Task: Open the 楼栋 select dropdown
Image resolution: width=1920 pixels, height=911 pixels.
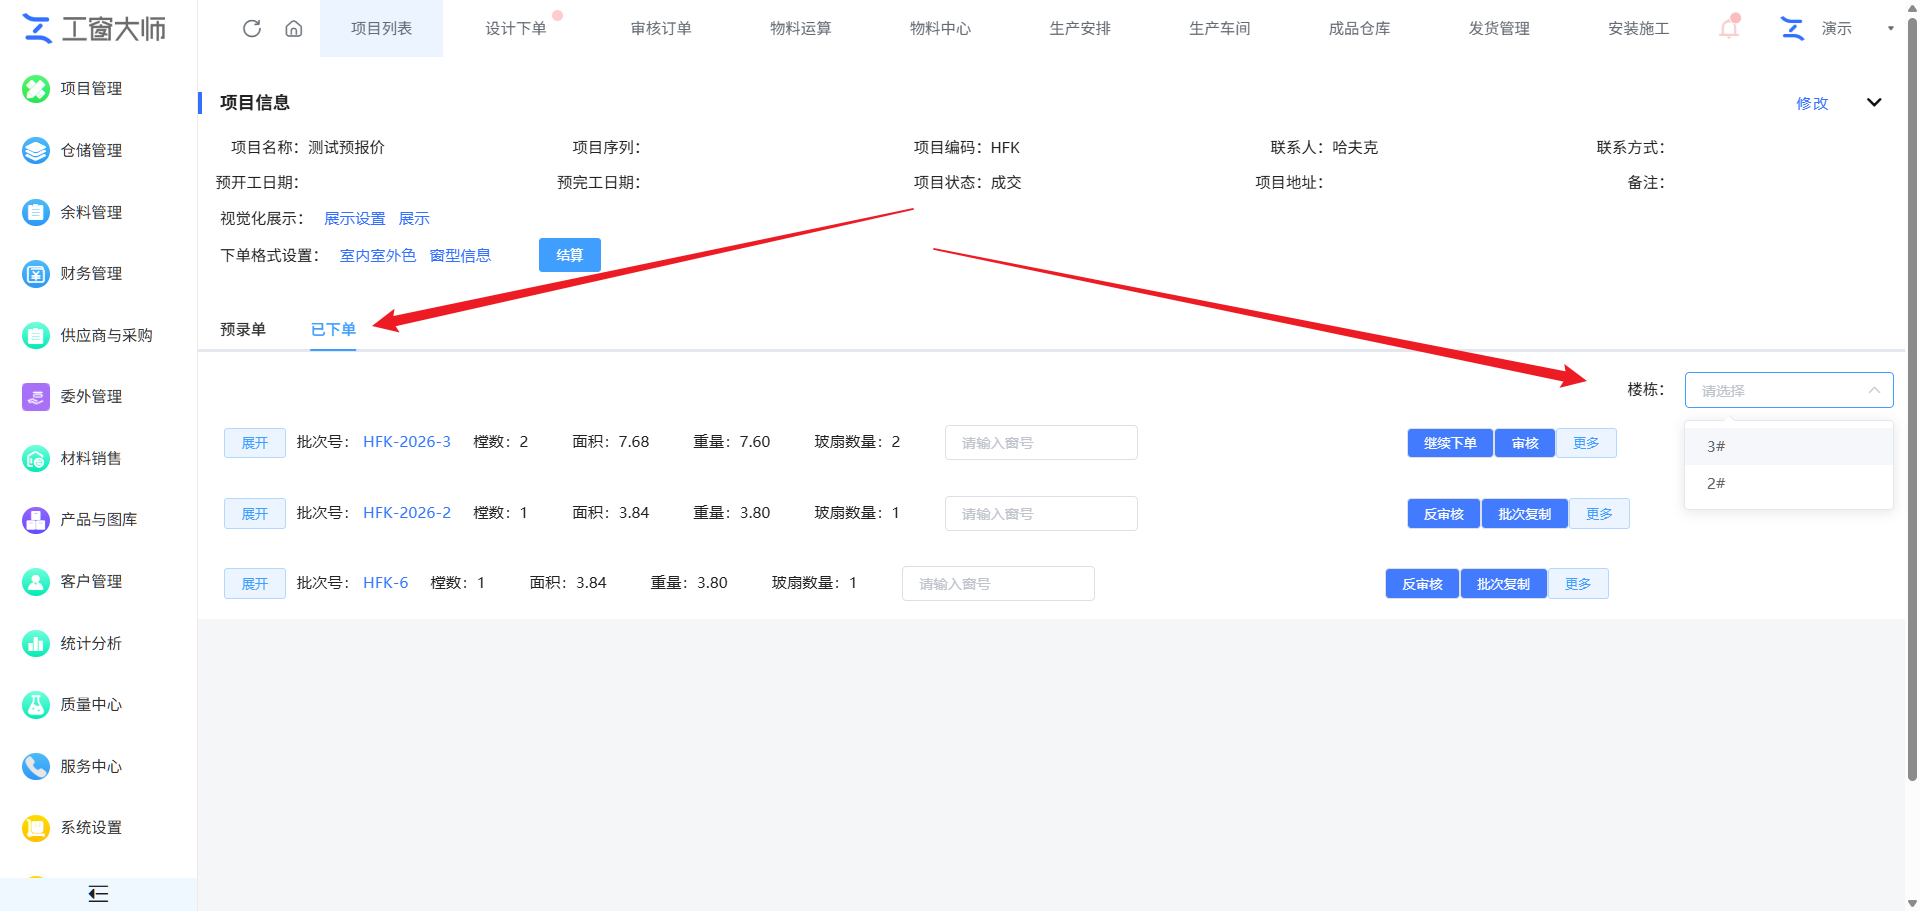Action: (1789, 390)
